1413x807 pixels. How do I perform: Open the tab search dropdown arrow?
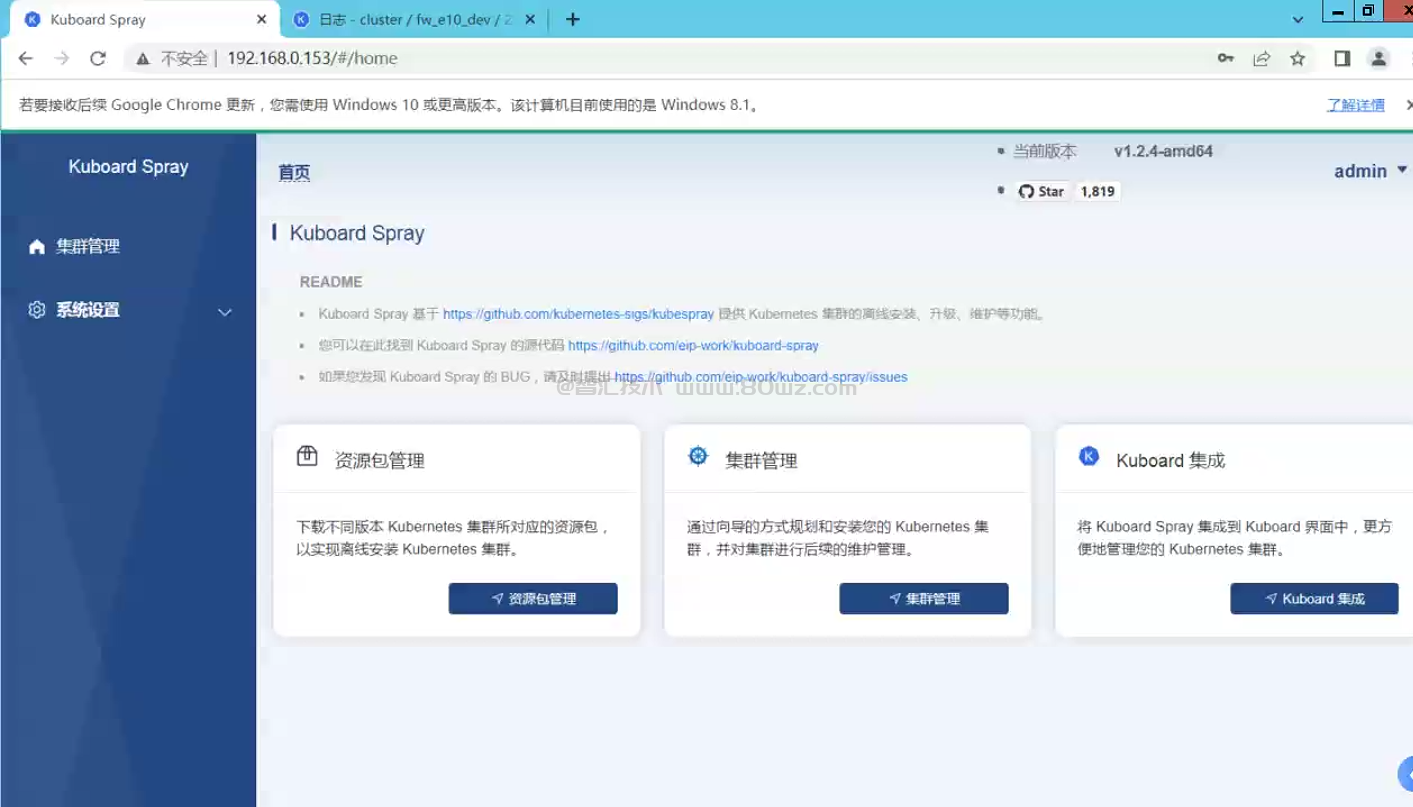point(1298,19)
